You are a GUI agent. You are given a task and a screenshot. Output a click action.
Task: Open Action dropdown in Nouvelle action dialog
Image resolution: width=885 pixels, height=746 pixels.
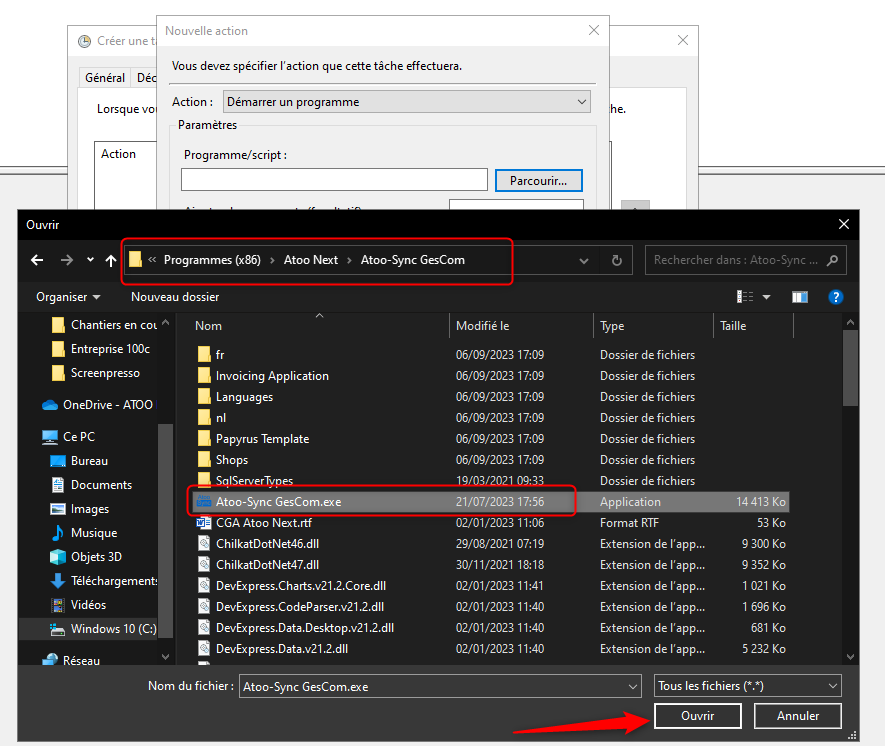tap(407, 102)
